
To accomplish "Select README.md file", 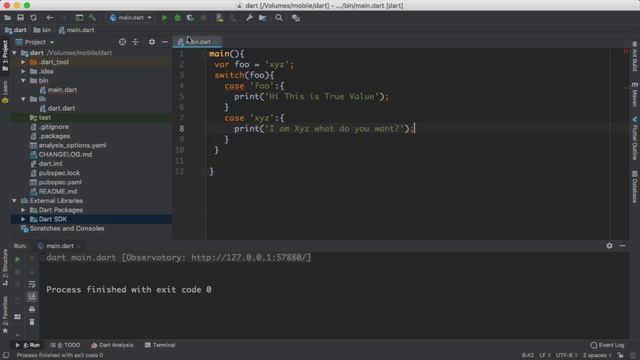I will pyautogui.click(x=53, y=191).
